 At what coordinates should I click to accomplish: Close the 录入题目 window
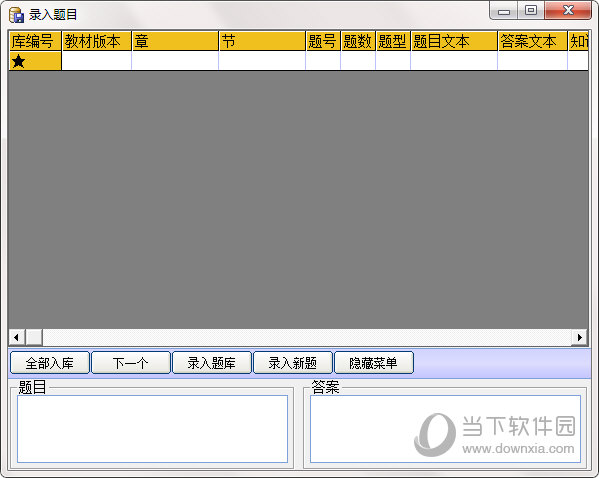[x=568, y=11]
